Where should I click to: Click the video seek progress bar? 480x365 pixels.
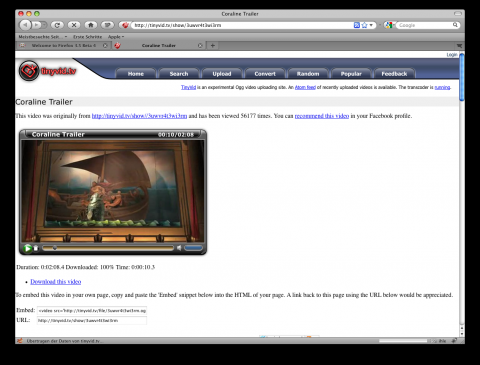click(x=108, y=248)
